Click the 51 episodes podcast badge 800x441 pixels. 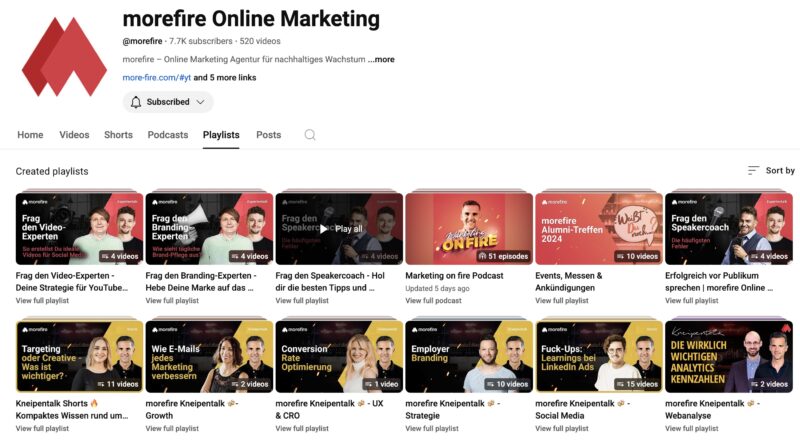point(503,256)
